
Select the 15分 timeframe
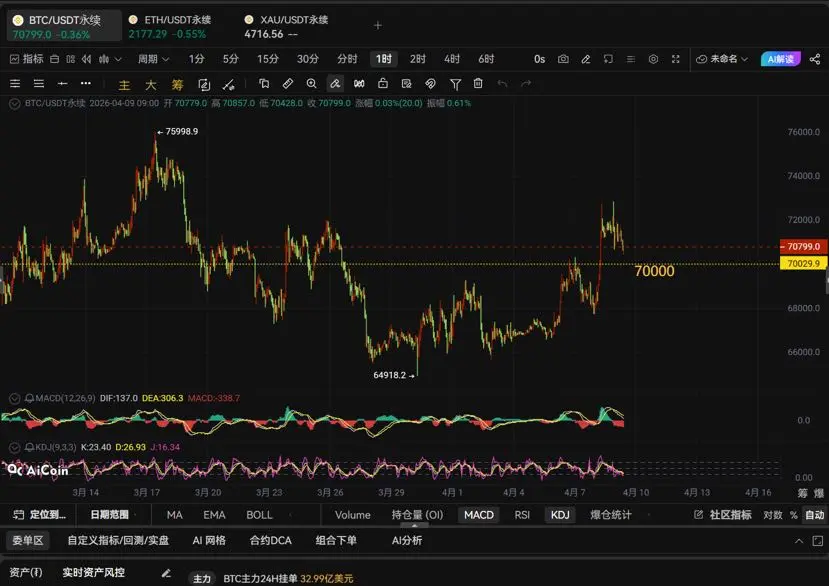[x=268, y=59]
